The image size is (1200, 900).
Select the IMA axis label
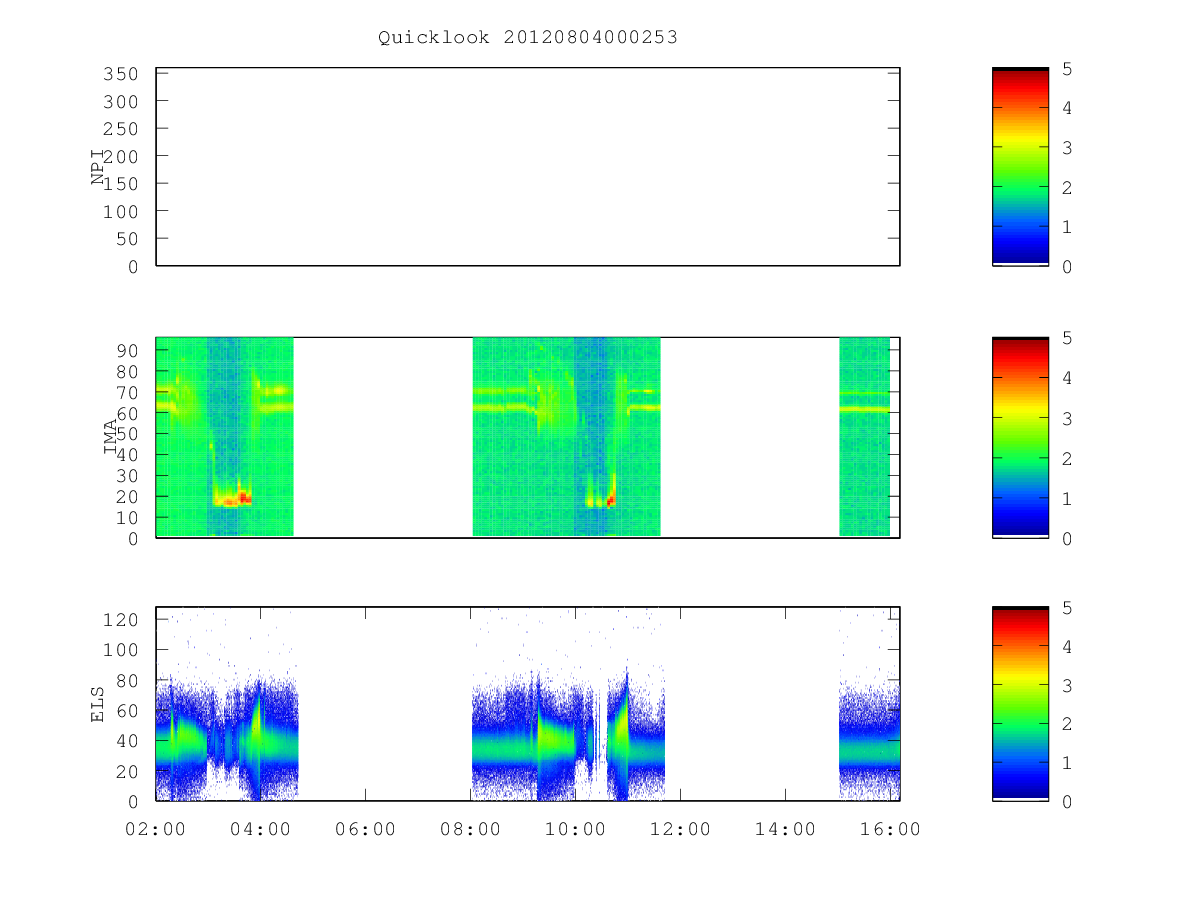(x=110, y=437)
